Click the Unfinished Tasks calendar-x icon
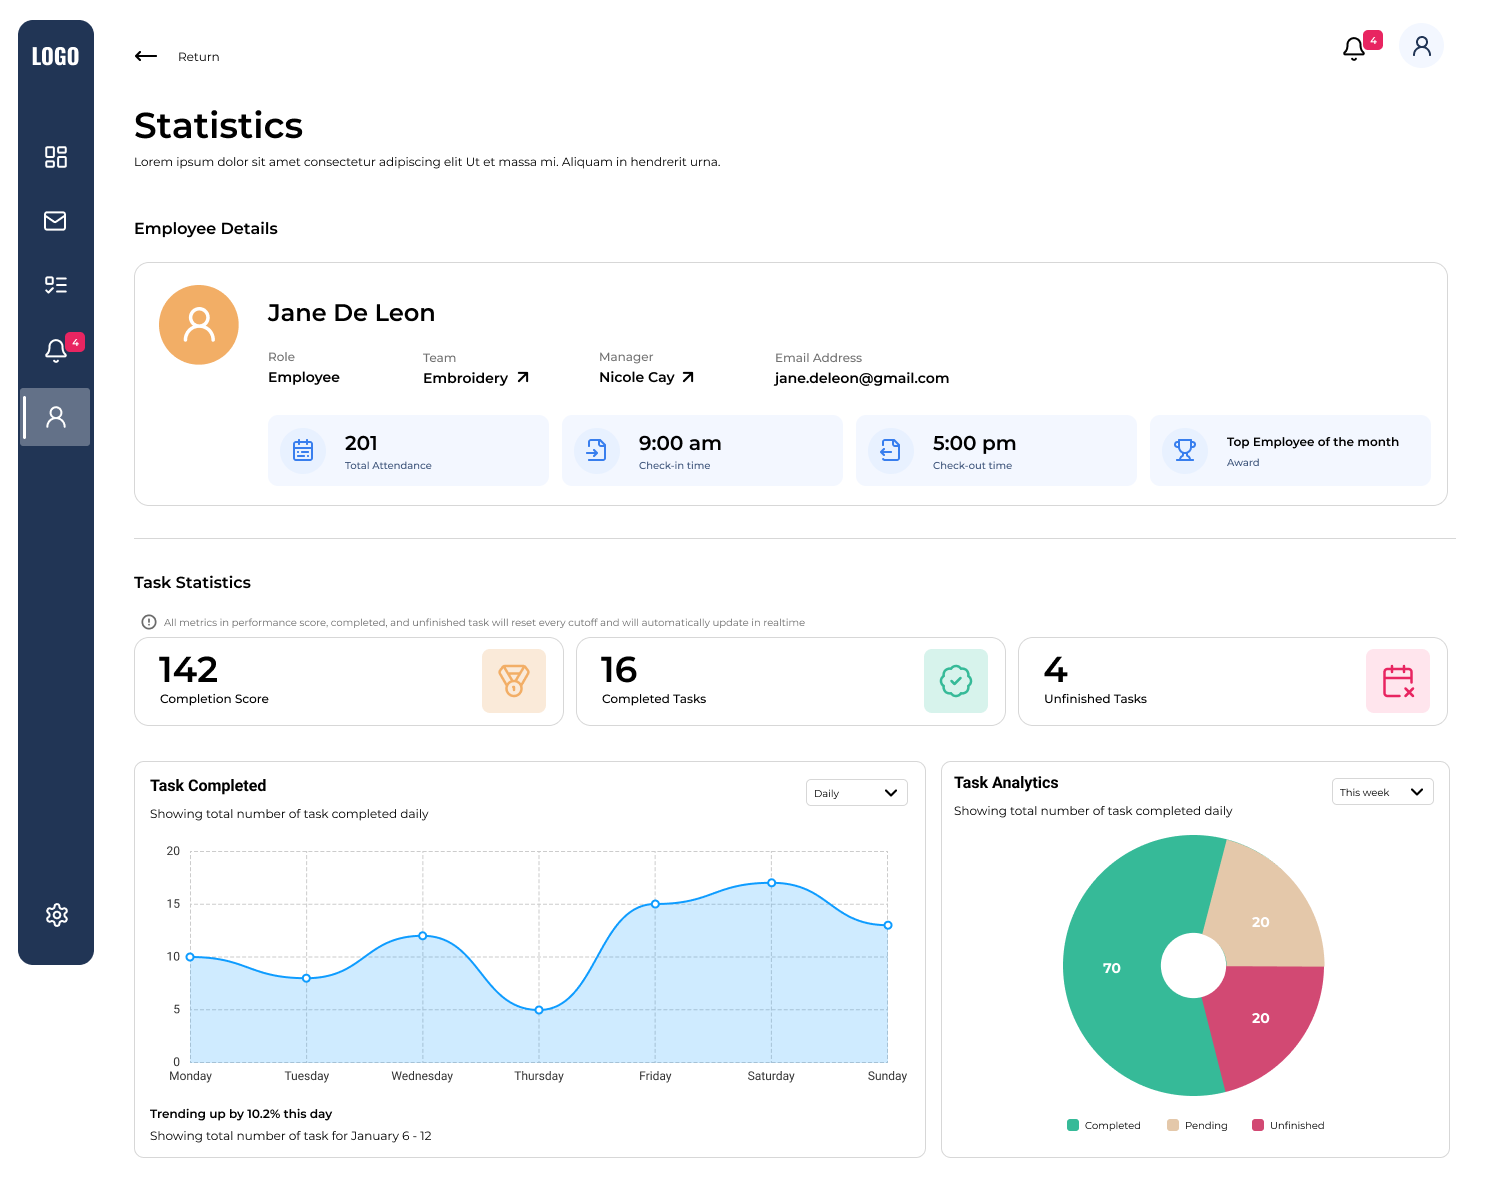 click(1398, 681)
